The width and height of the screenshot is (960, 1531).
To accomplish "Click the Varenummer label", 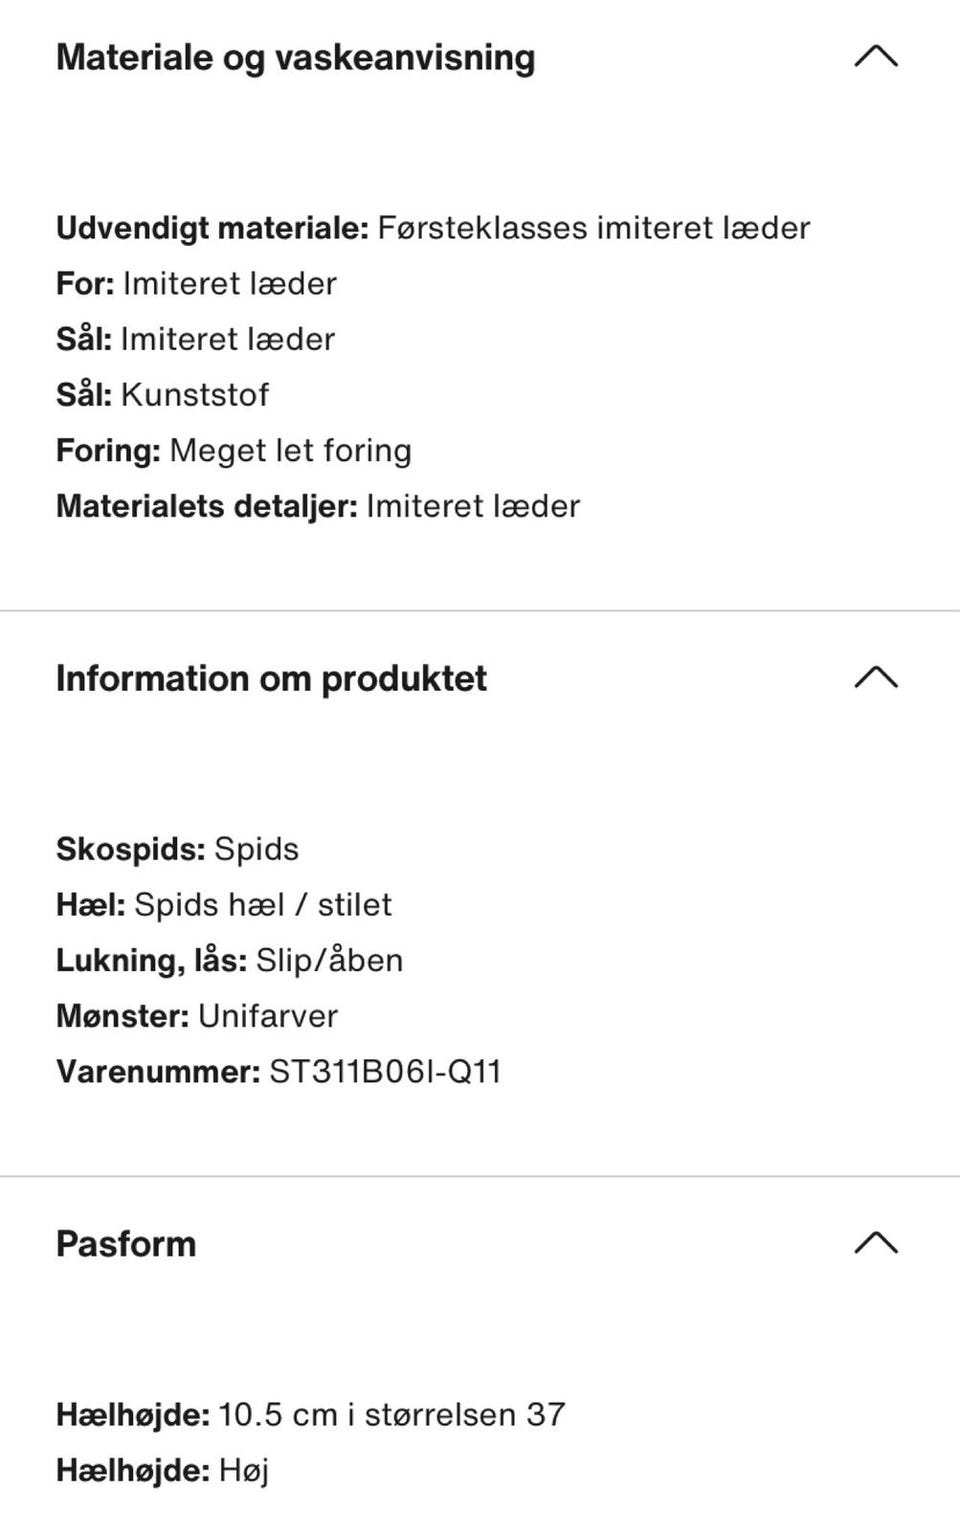I will coord(158,1072).
